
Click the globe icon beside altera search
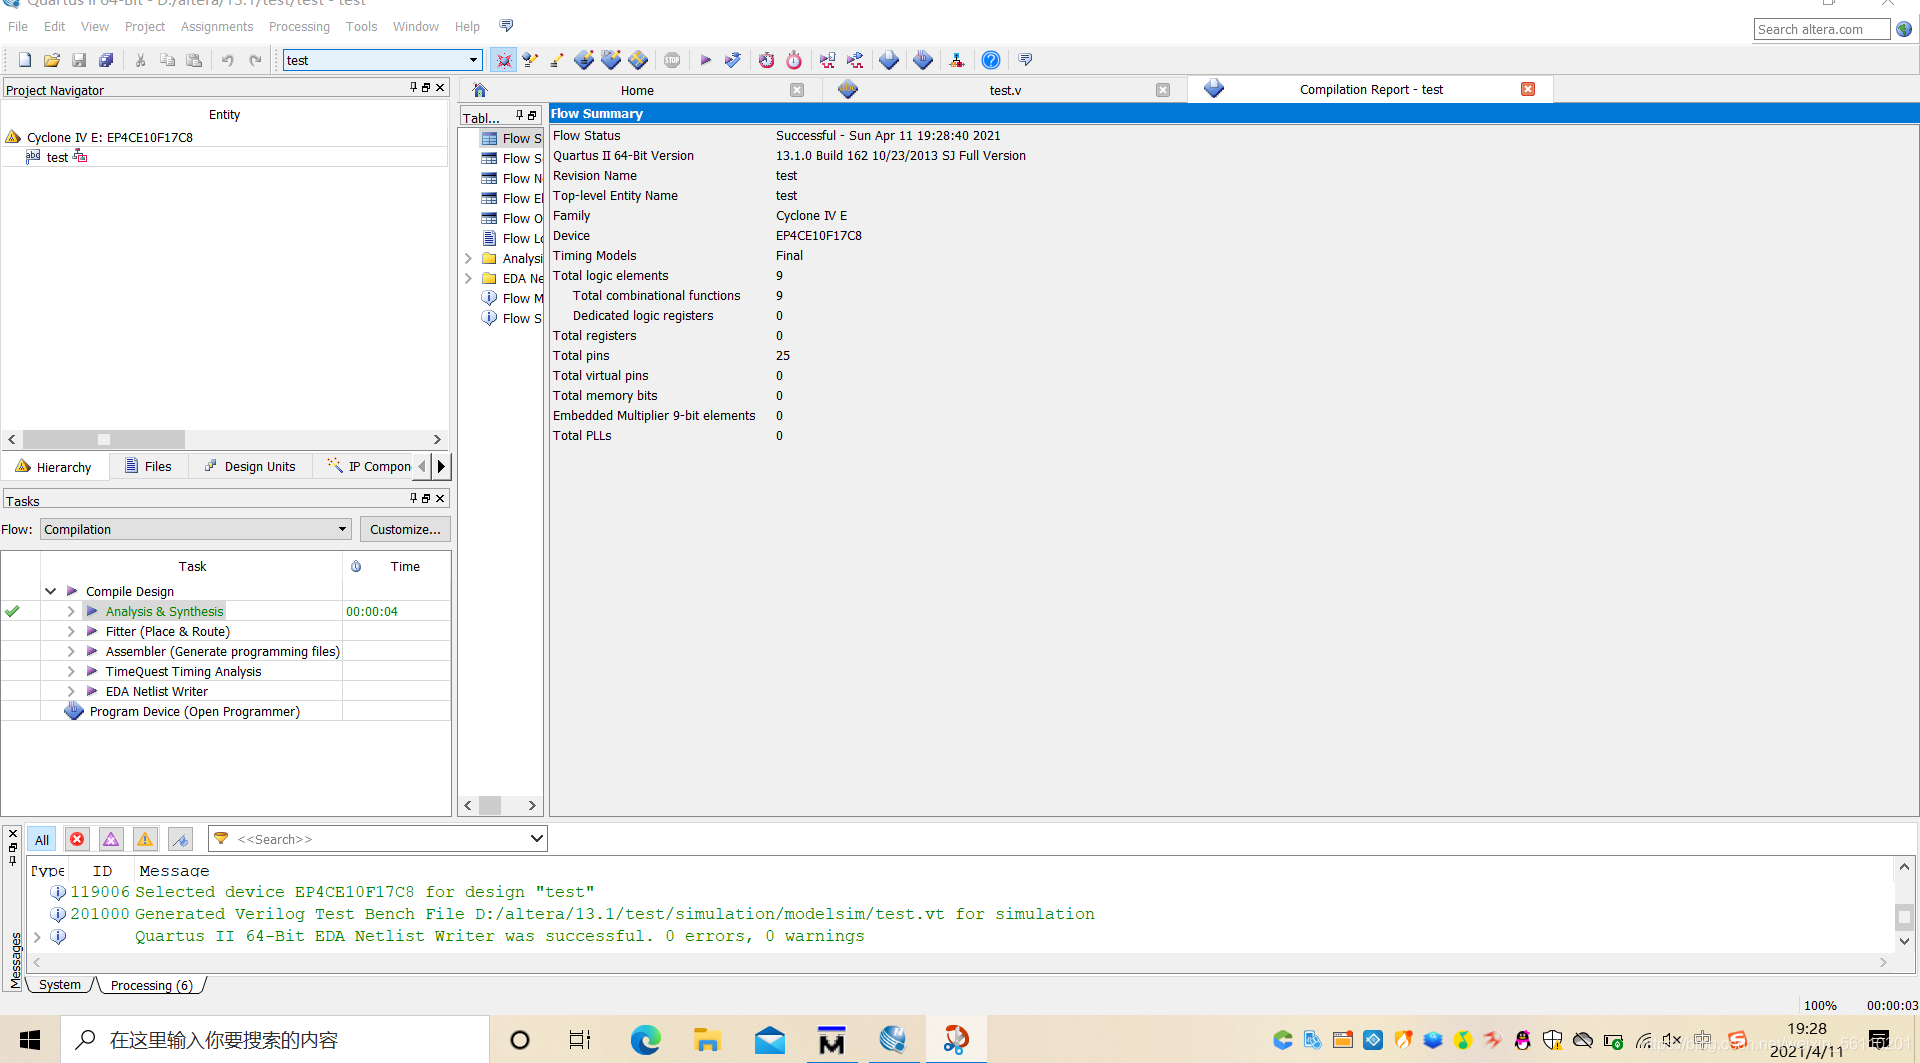point(1904,29)
